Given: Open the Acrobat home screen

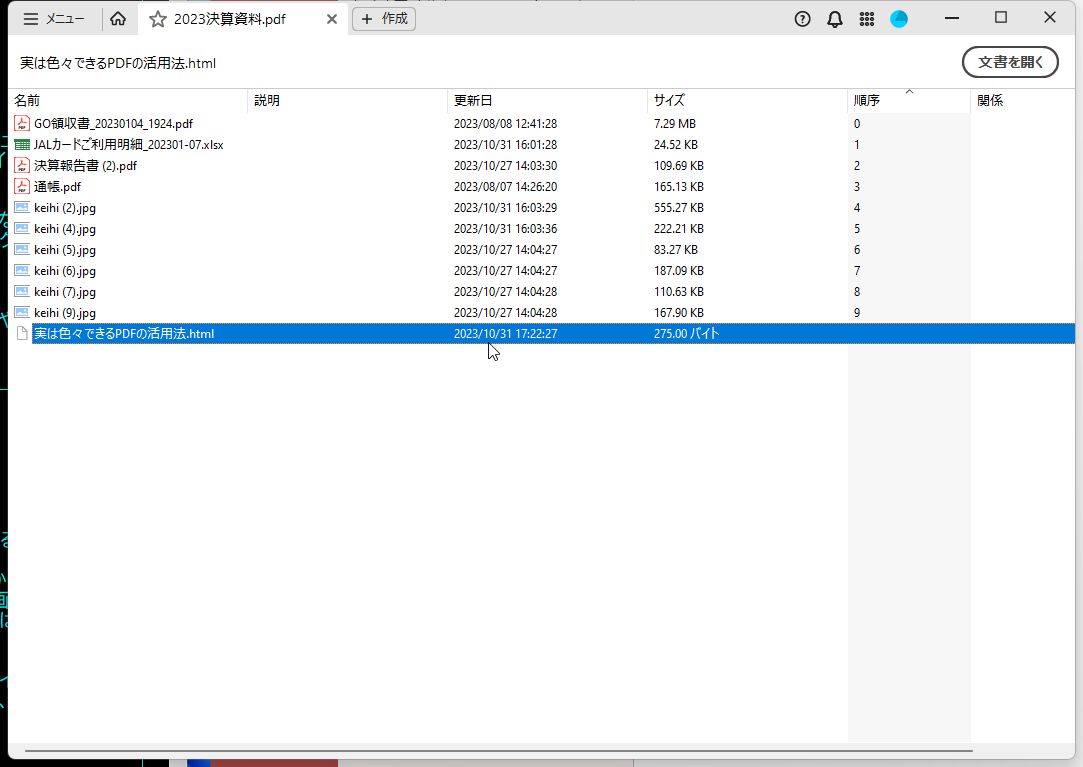Looking at the screenshot, I should [118, 18].
